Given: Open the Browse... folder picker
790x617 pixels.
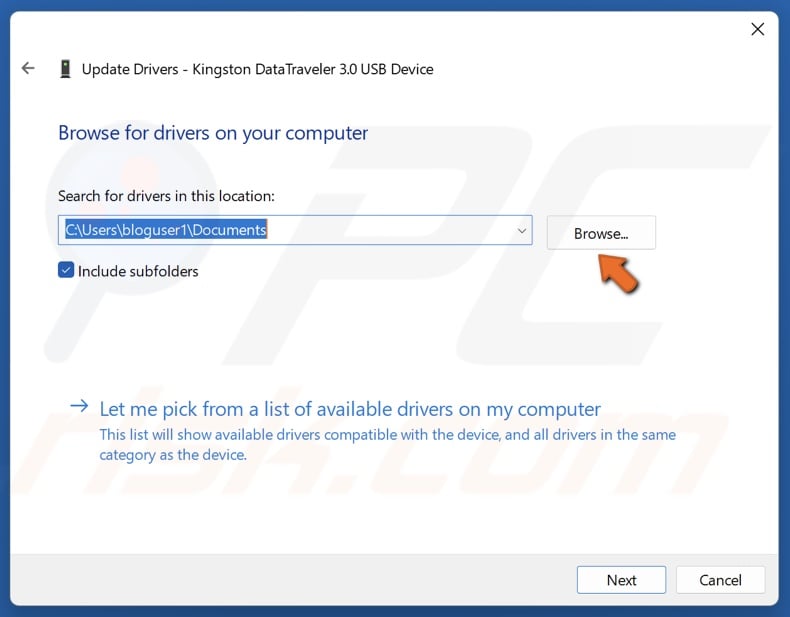Looking at the screenshot, I should point(601,233).
